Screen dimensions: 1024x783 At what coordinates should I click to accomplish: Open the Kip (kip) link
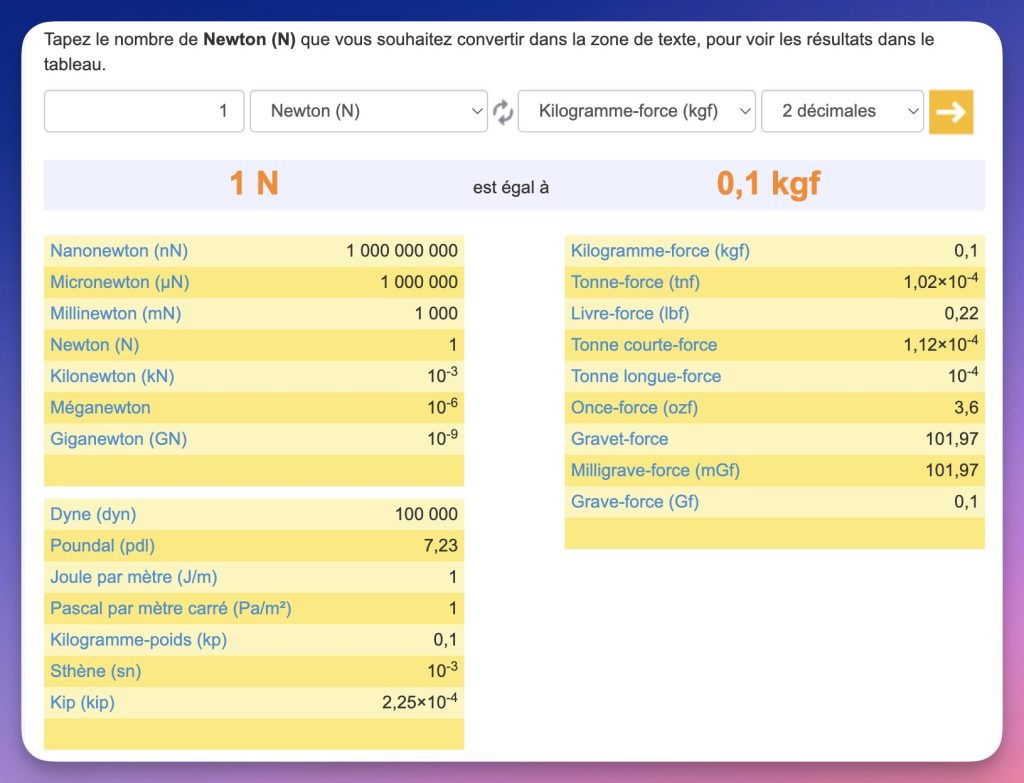click(x=82, y=702)
